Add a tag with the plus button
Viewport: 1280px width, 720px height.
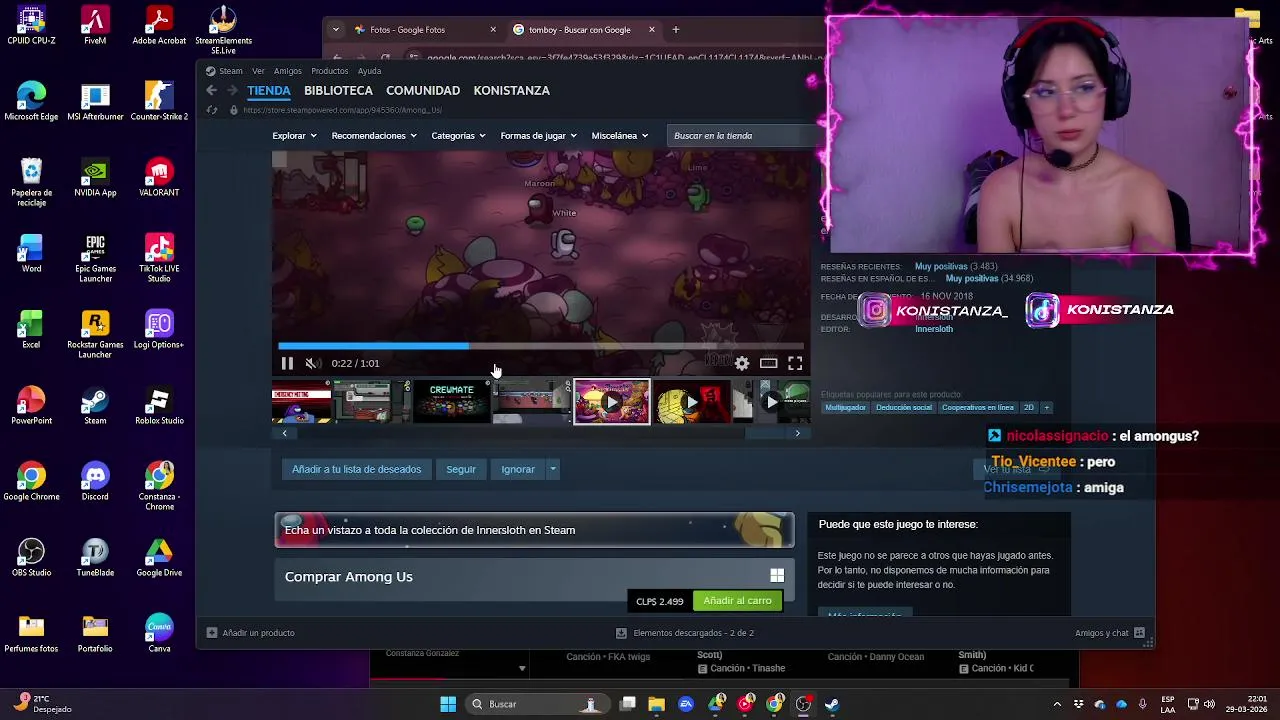tap(1046, 407)
